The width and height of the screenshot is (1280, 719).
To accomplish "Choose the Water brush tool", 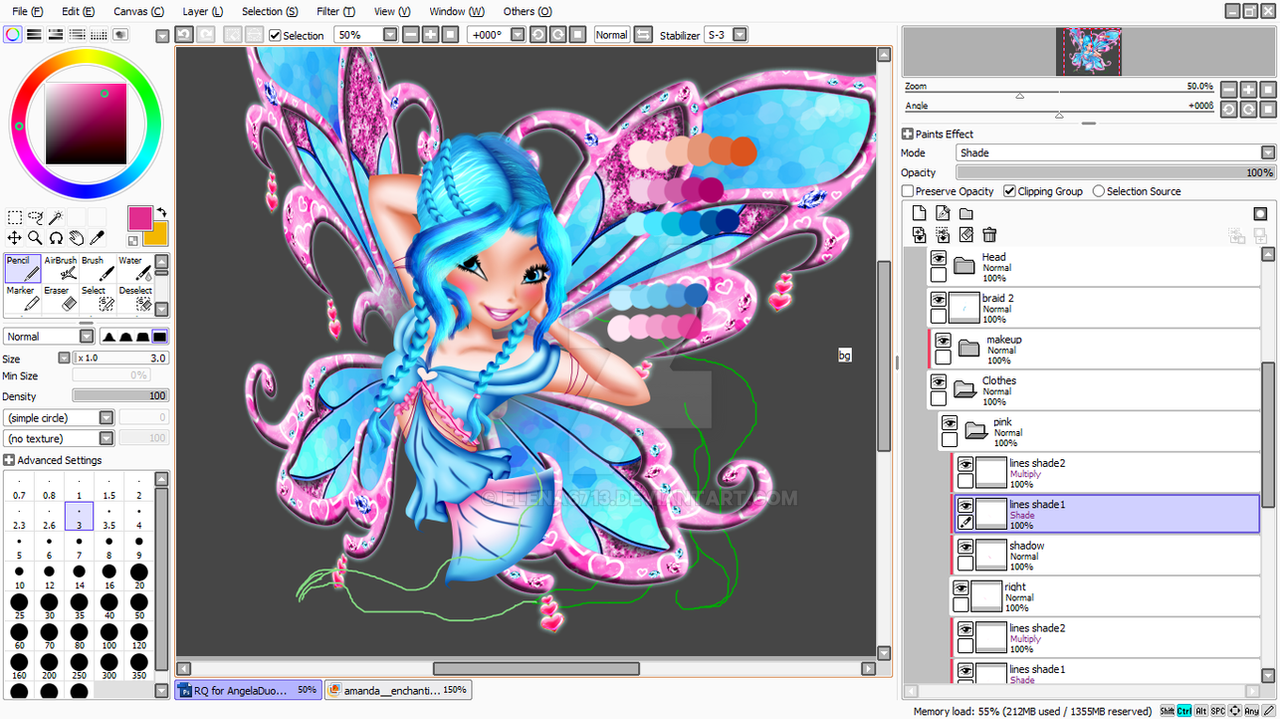I will coord(135,268).
